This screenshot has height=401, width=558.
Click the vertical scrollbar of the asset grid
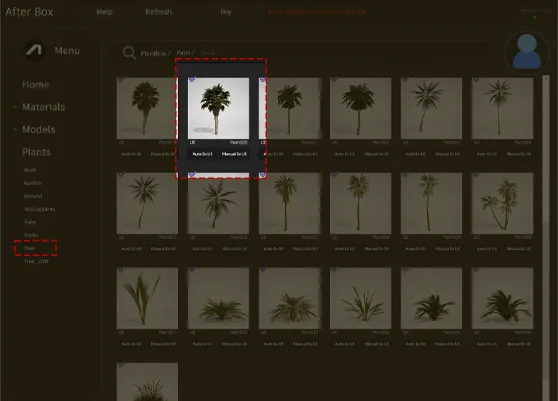[546, 238]
